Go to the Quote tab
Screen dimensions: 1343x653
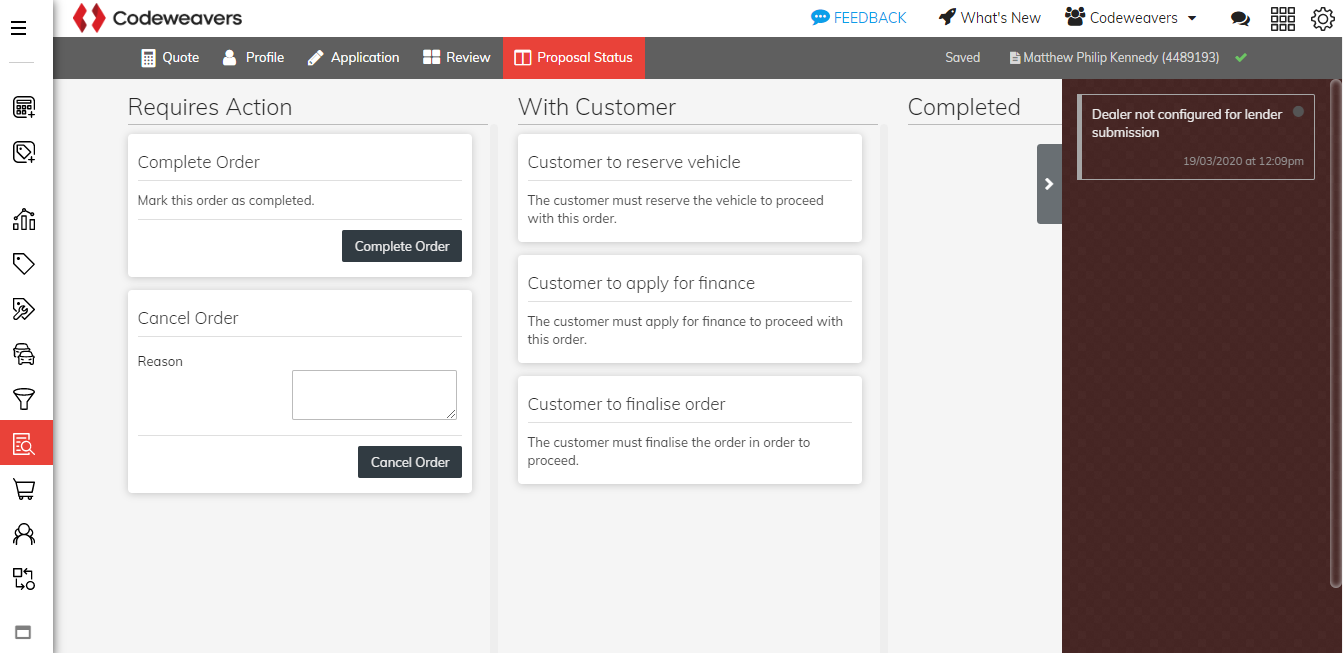(x=170, y=58)
